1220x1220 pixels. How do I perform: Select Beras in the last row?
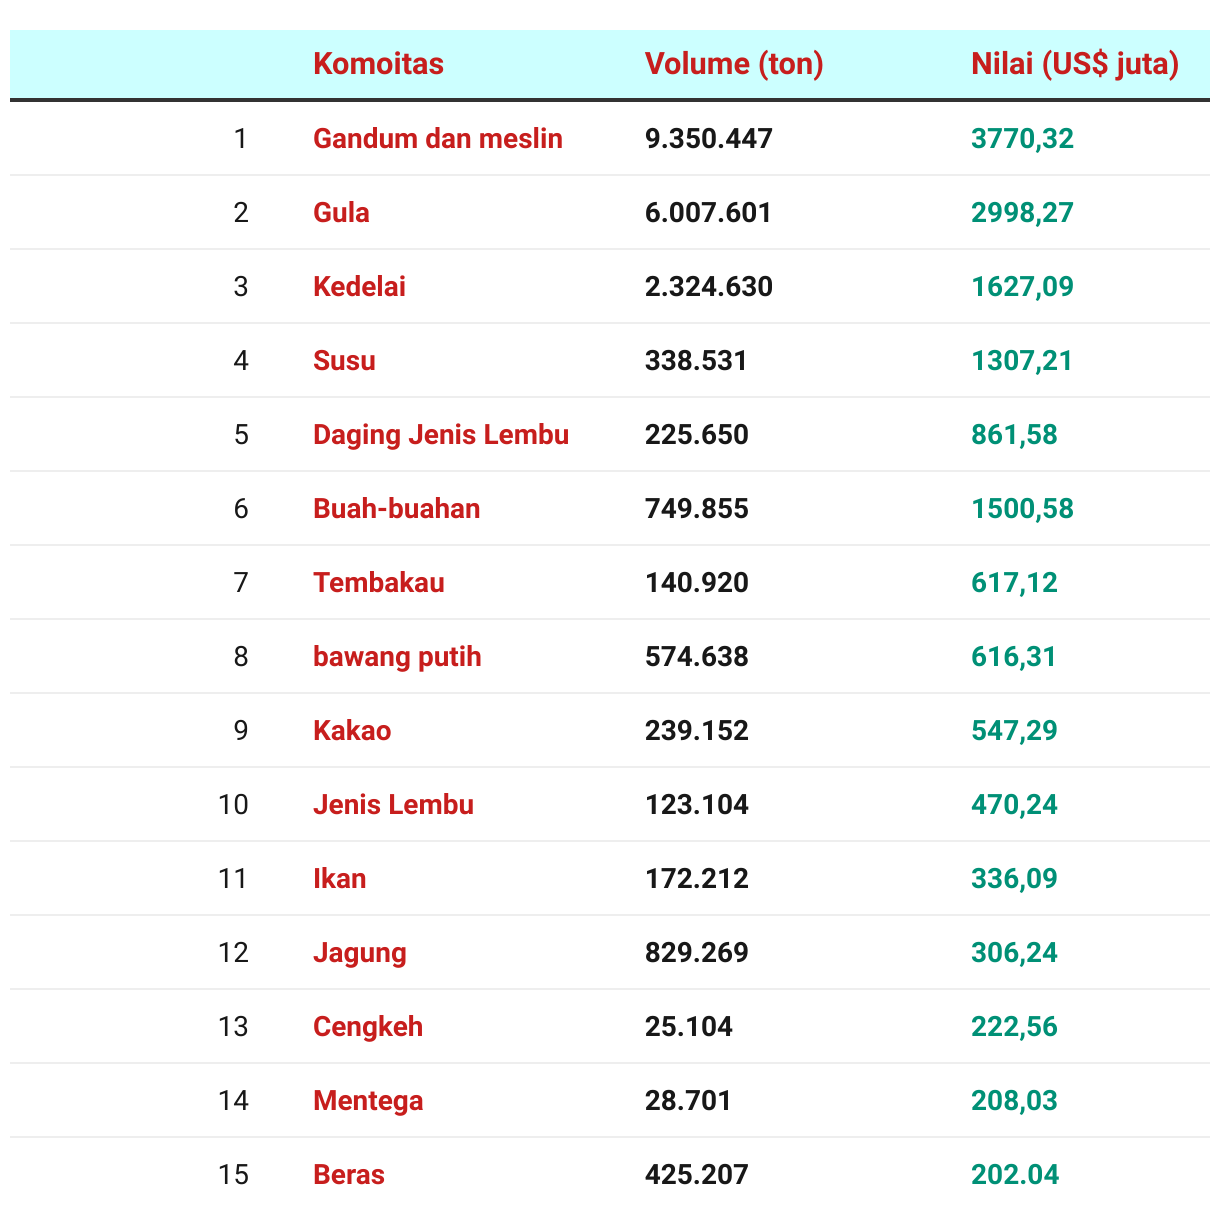(x=349, y=1174)
